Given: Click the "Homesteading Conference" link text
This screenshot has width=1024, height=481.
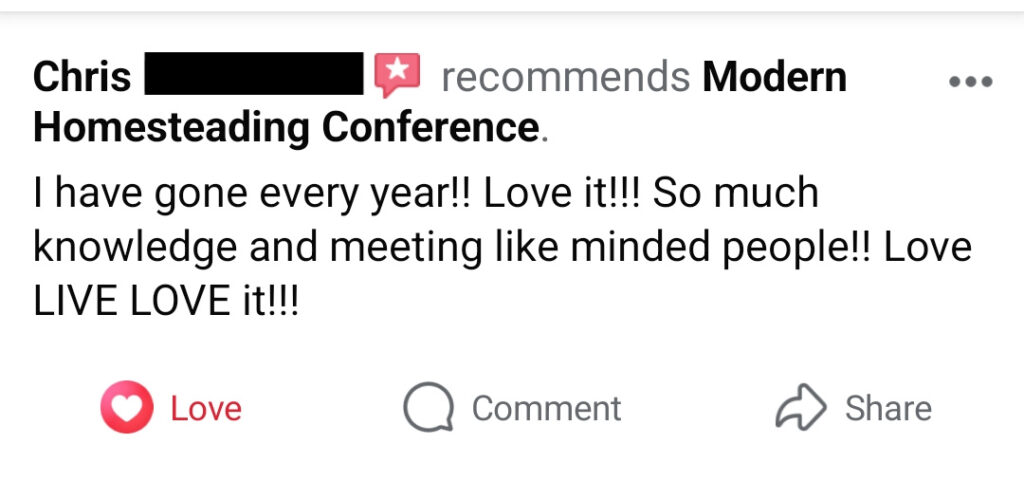Looking at the screenshot, I should click(286, 128).
